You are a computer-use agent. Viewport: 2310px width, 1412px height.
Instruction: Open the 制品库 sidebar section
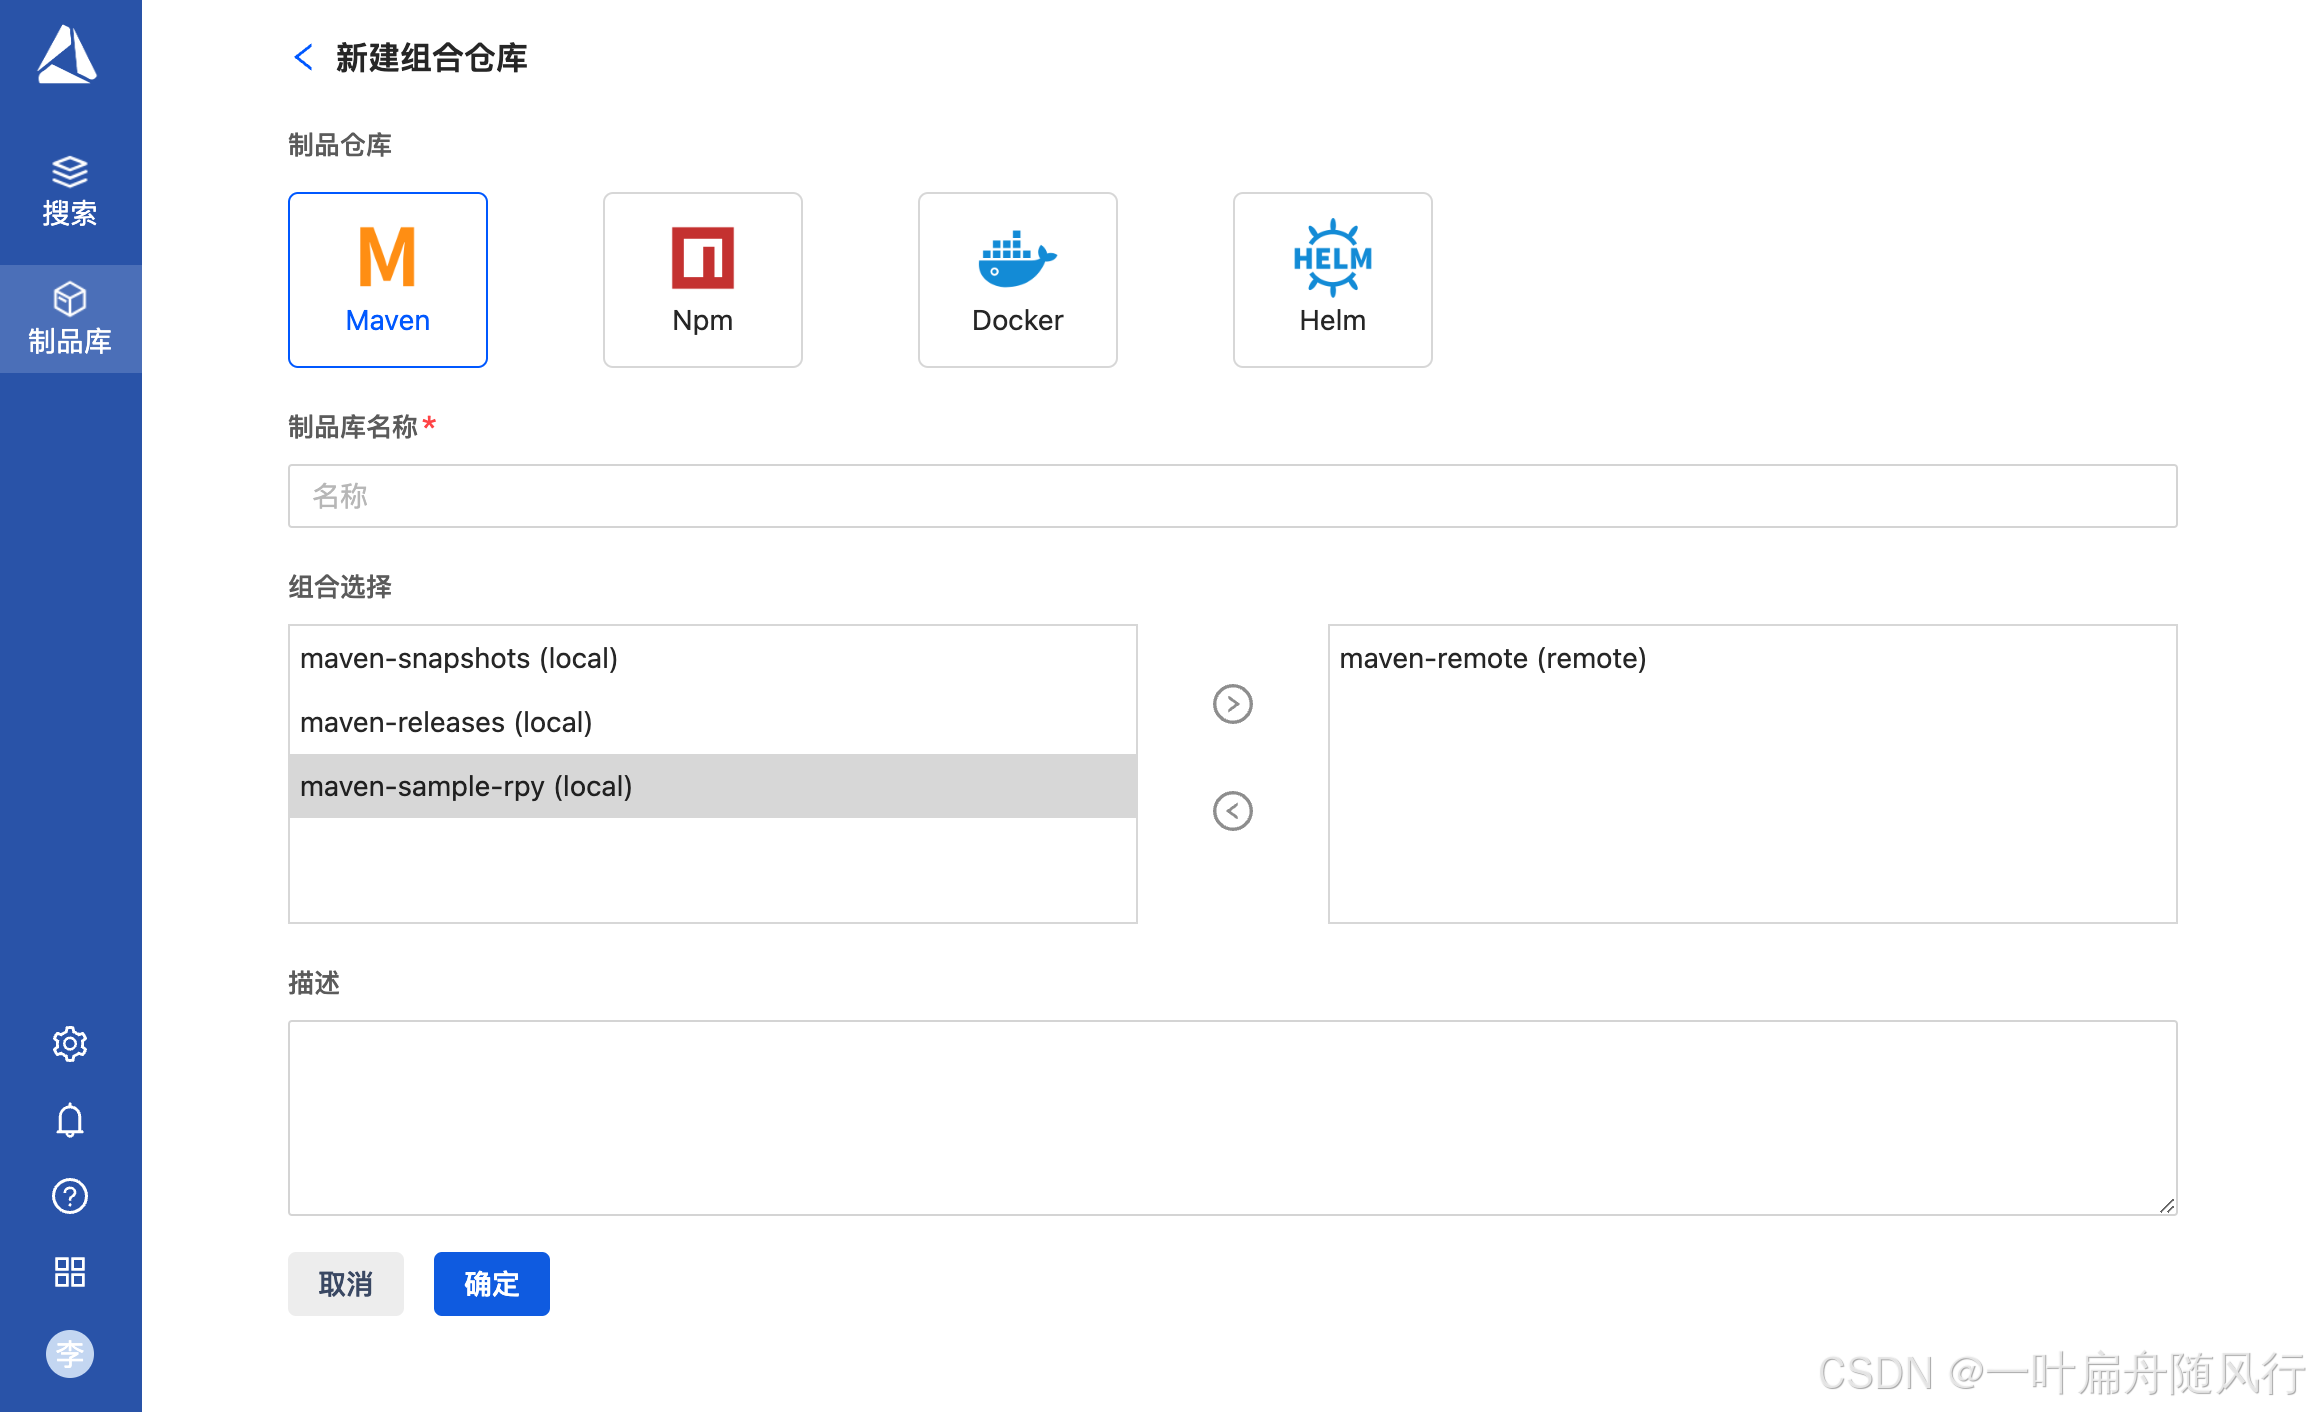tap(70, 319)
